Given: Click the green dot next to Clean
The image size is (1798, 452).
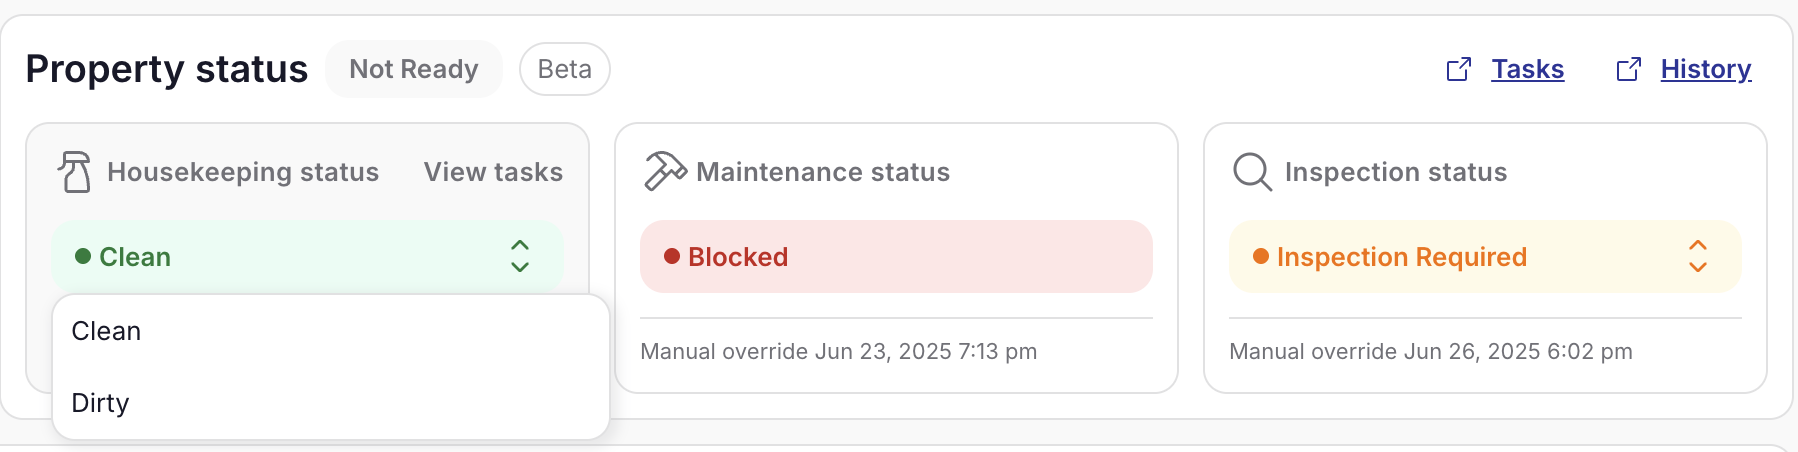Looking at the screenshot, I should (84, 257).
